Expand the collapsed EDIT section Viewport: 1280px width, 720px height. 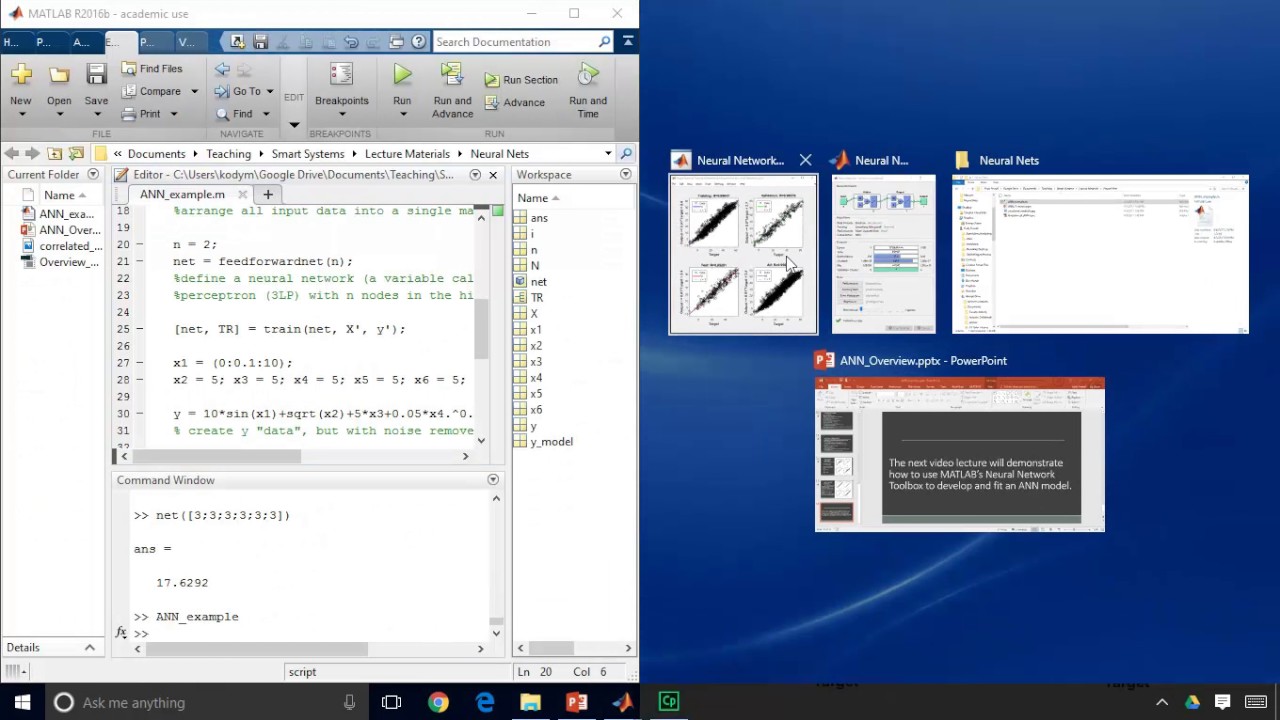pos(293,125)
